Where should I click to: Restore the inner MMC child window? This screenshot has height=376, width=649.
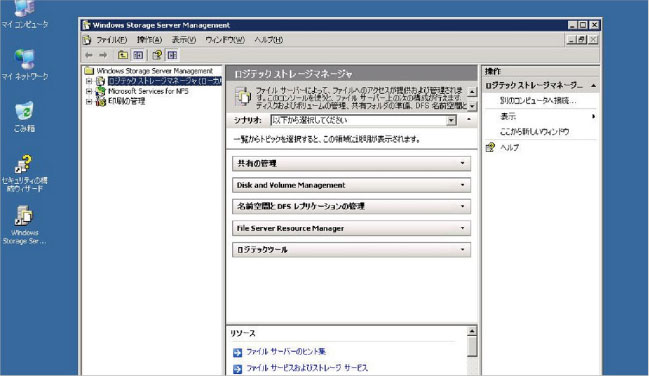582,39
